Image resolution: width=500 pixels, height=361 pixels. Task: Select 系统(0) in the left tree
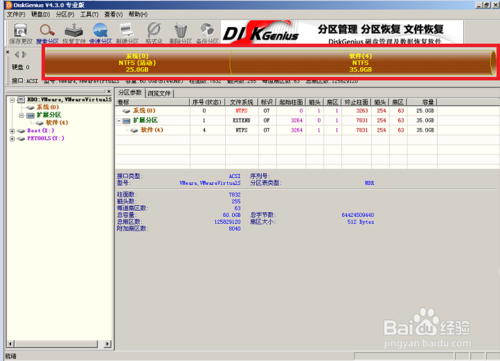[x=48, y=107]
